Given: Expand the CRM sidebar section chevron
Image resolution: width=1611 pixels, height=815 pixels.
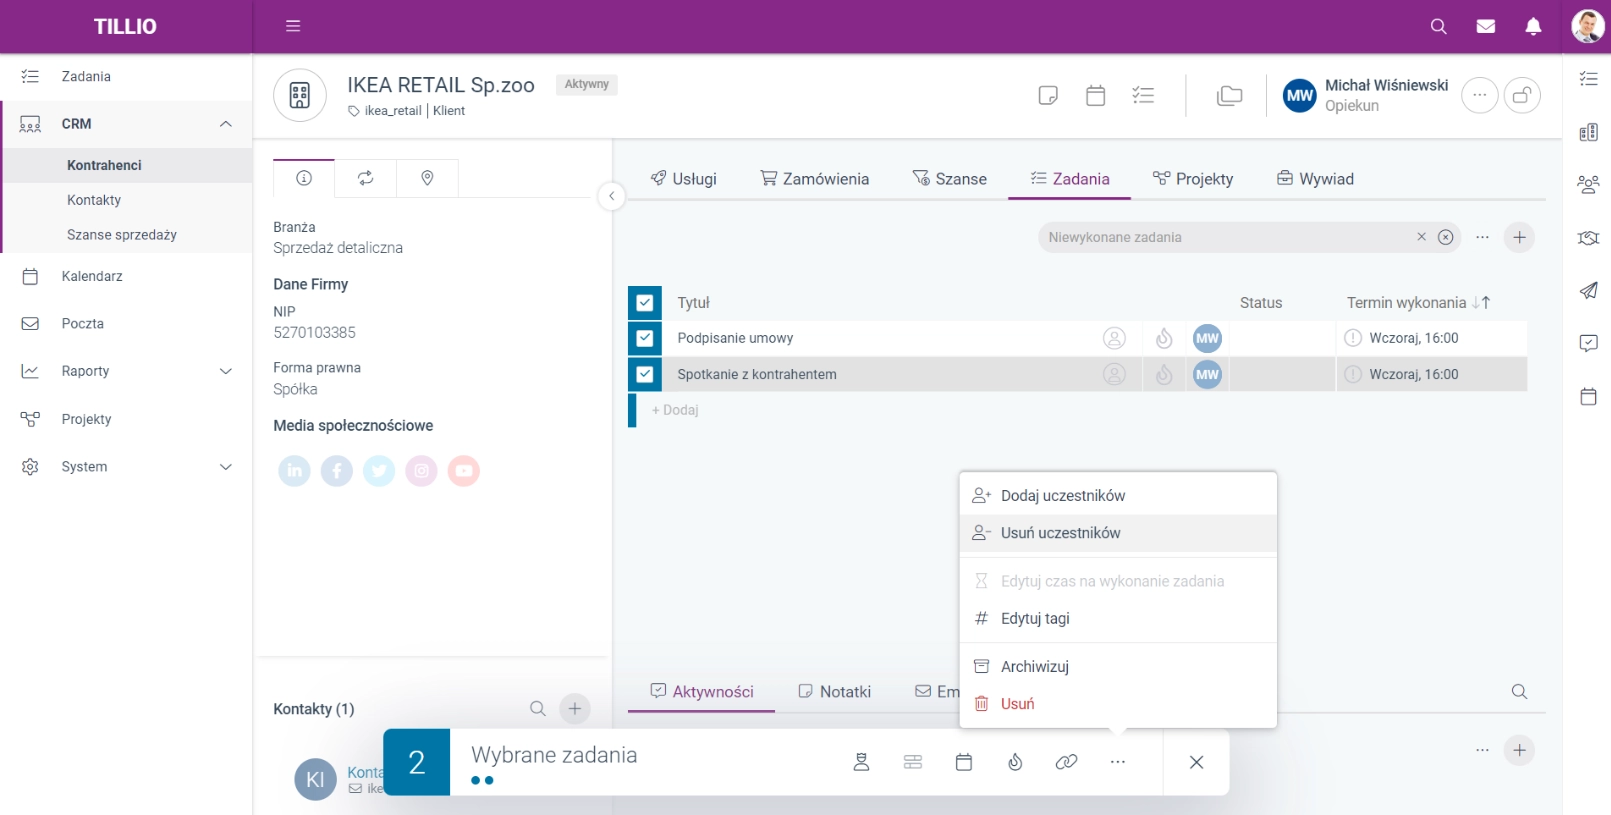Looking at the screenshot, I should 226,124.
